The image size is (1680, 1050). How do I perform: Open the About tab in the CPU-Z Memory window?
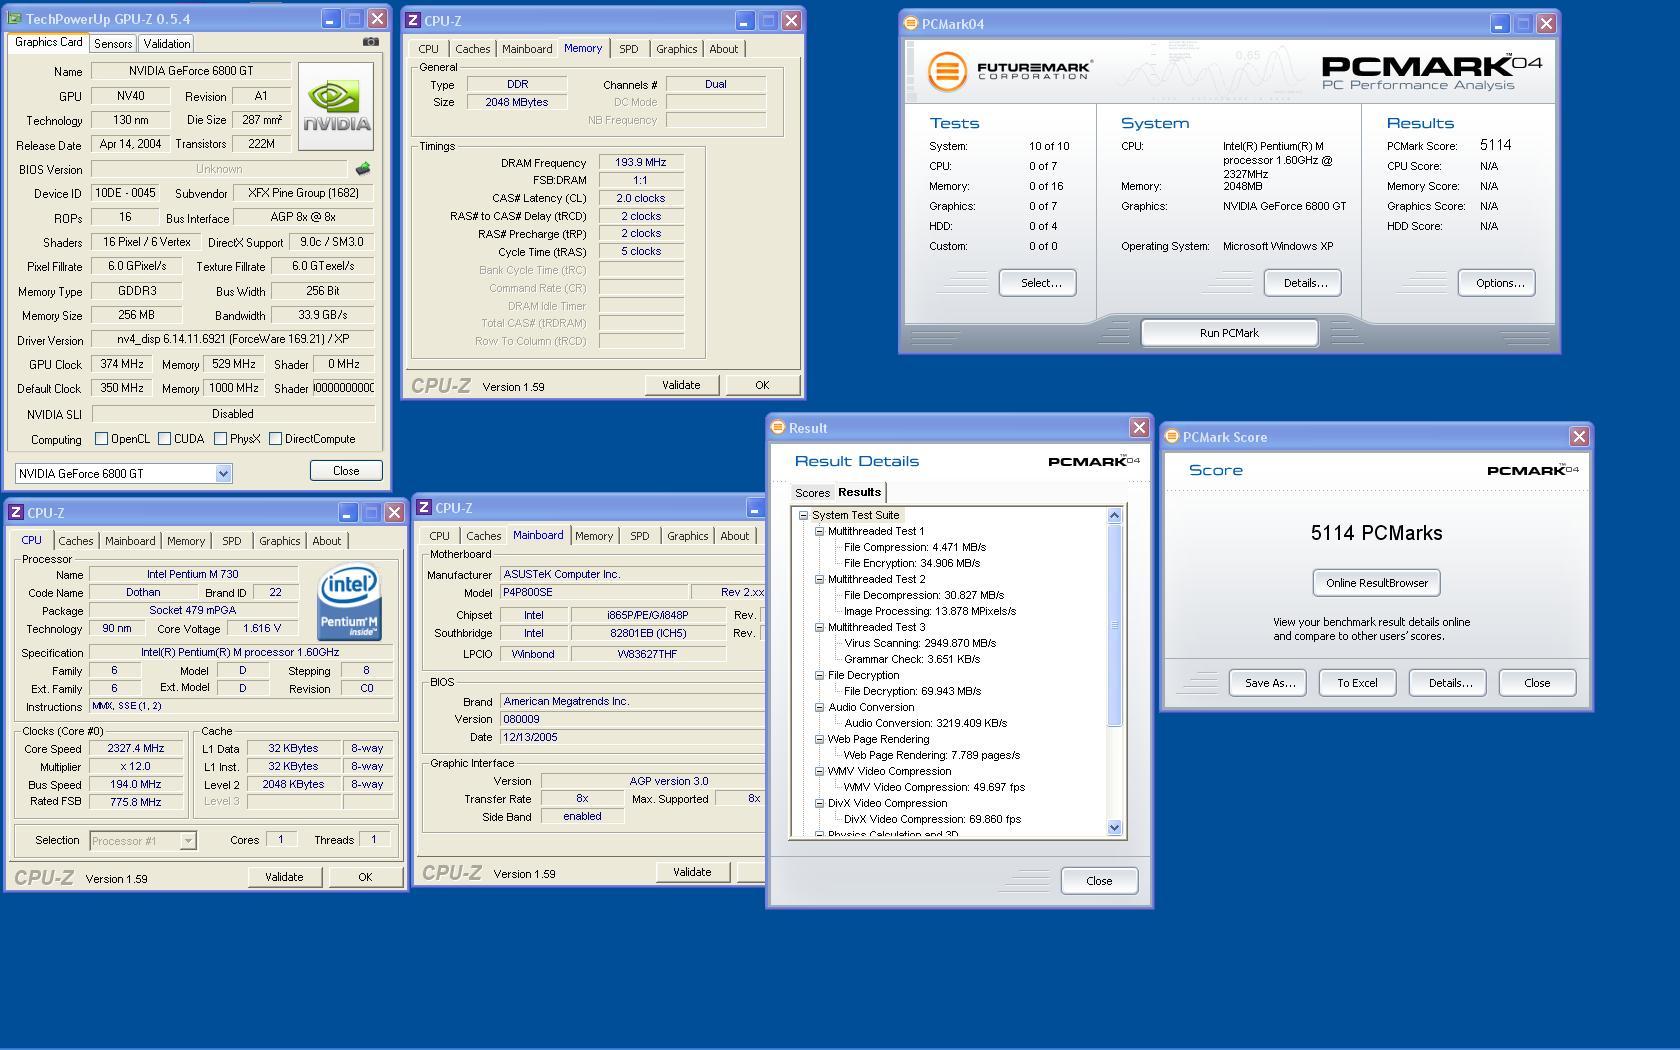coord(723,49)
